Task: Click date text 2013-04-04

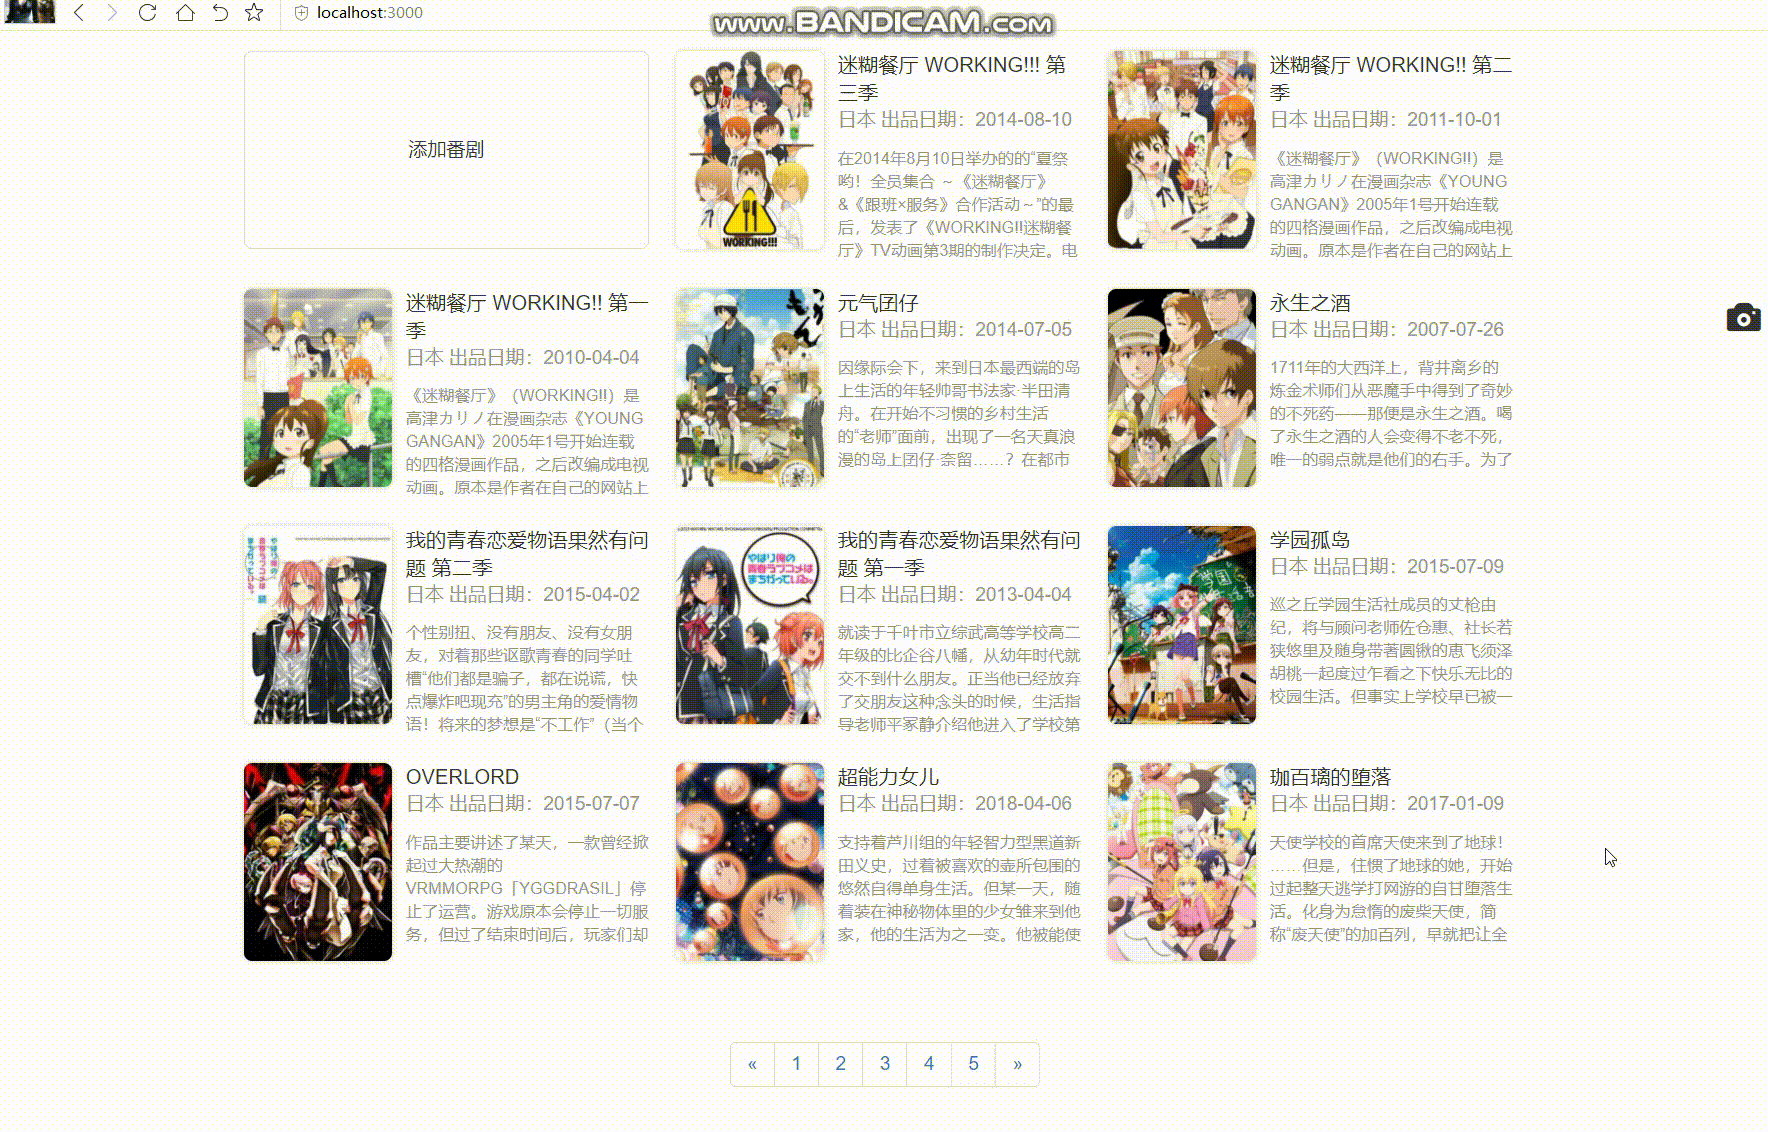Action: pos(1023,595)
